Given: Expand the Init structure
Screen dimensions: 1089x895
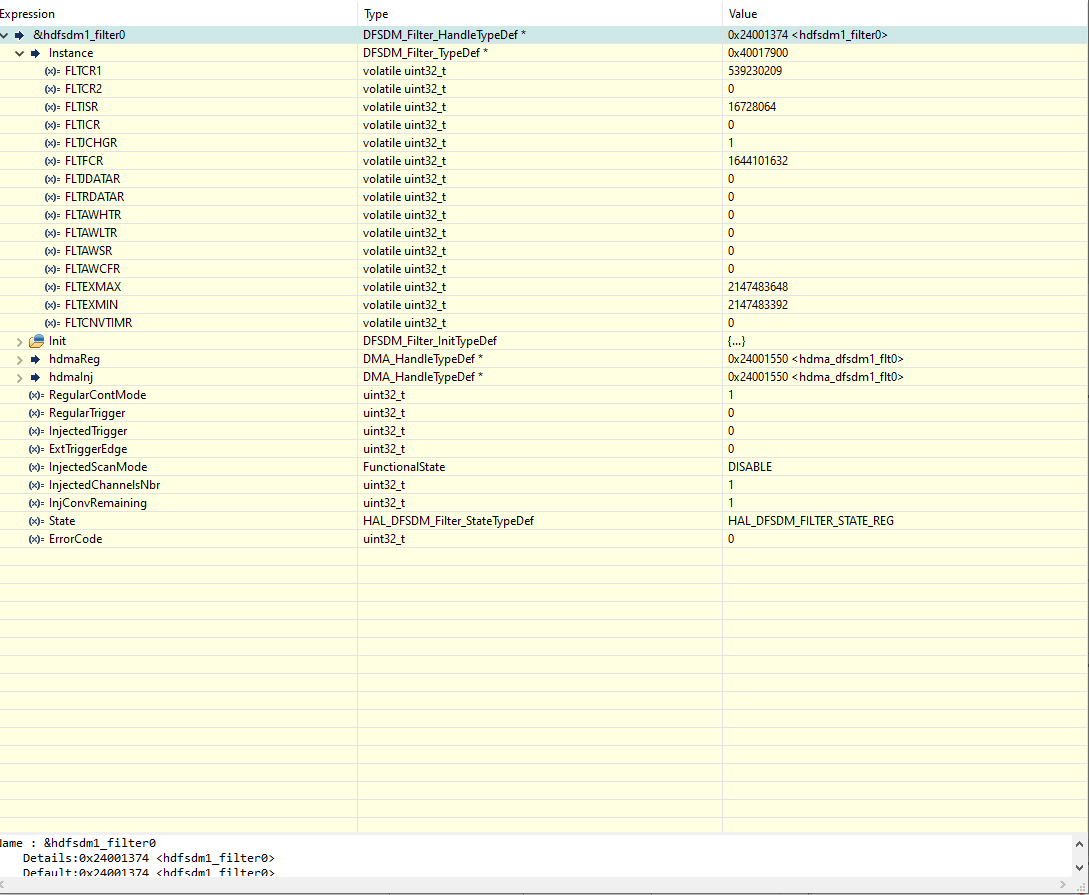Looking at the screenshot, I should click(18, 340).
